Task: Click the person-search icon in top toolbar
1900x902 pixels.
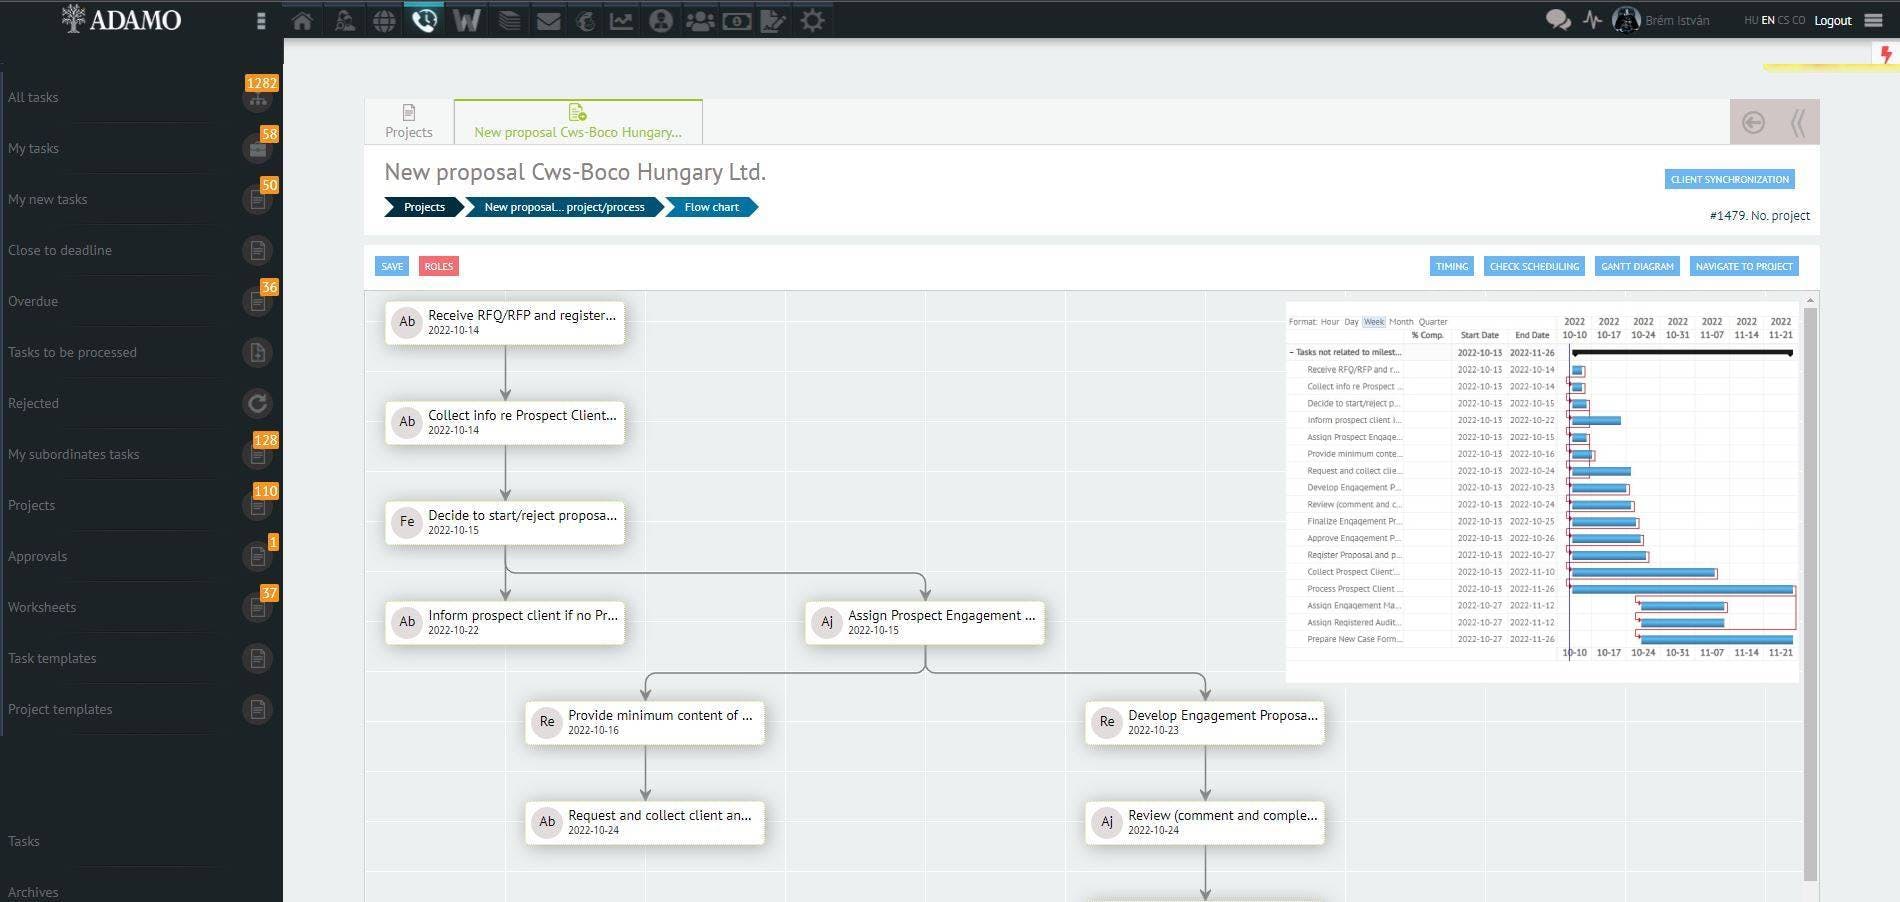Action: point(344,20)
